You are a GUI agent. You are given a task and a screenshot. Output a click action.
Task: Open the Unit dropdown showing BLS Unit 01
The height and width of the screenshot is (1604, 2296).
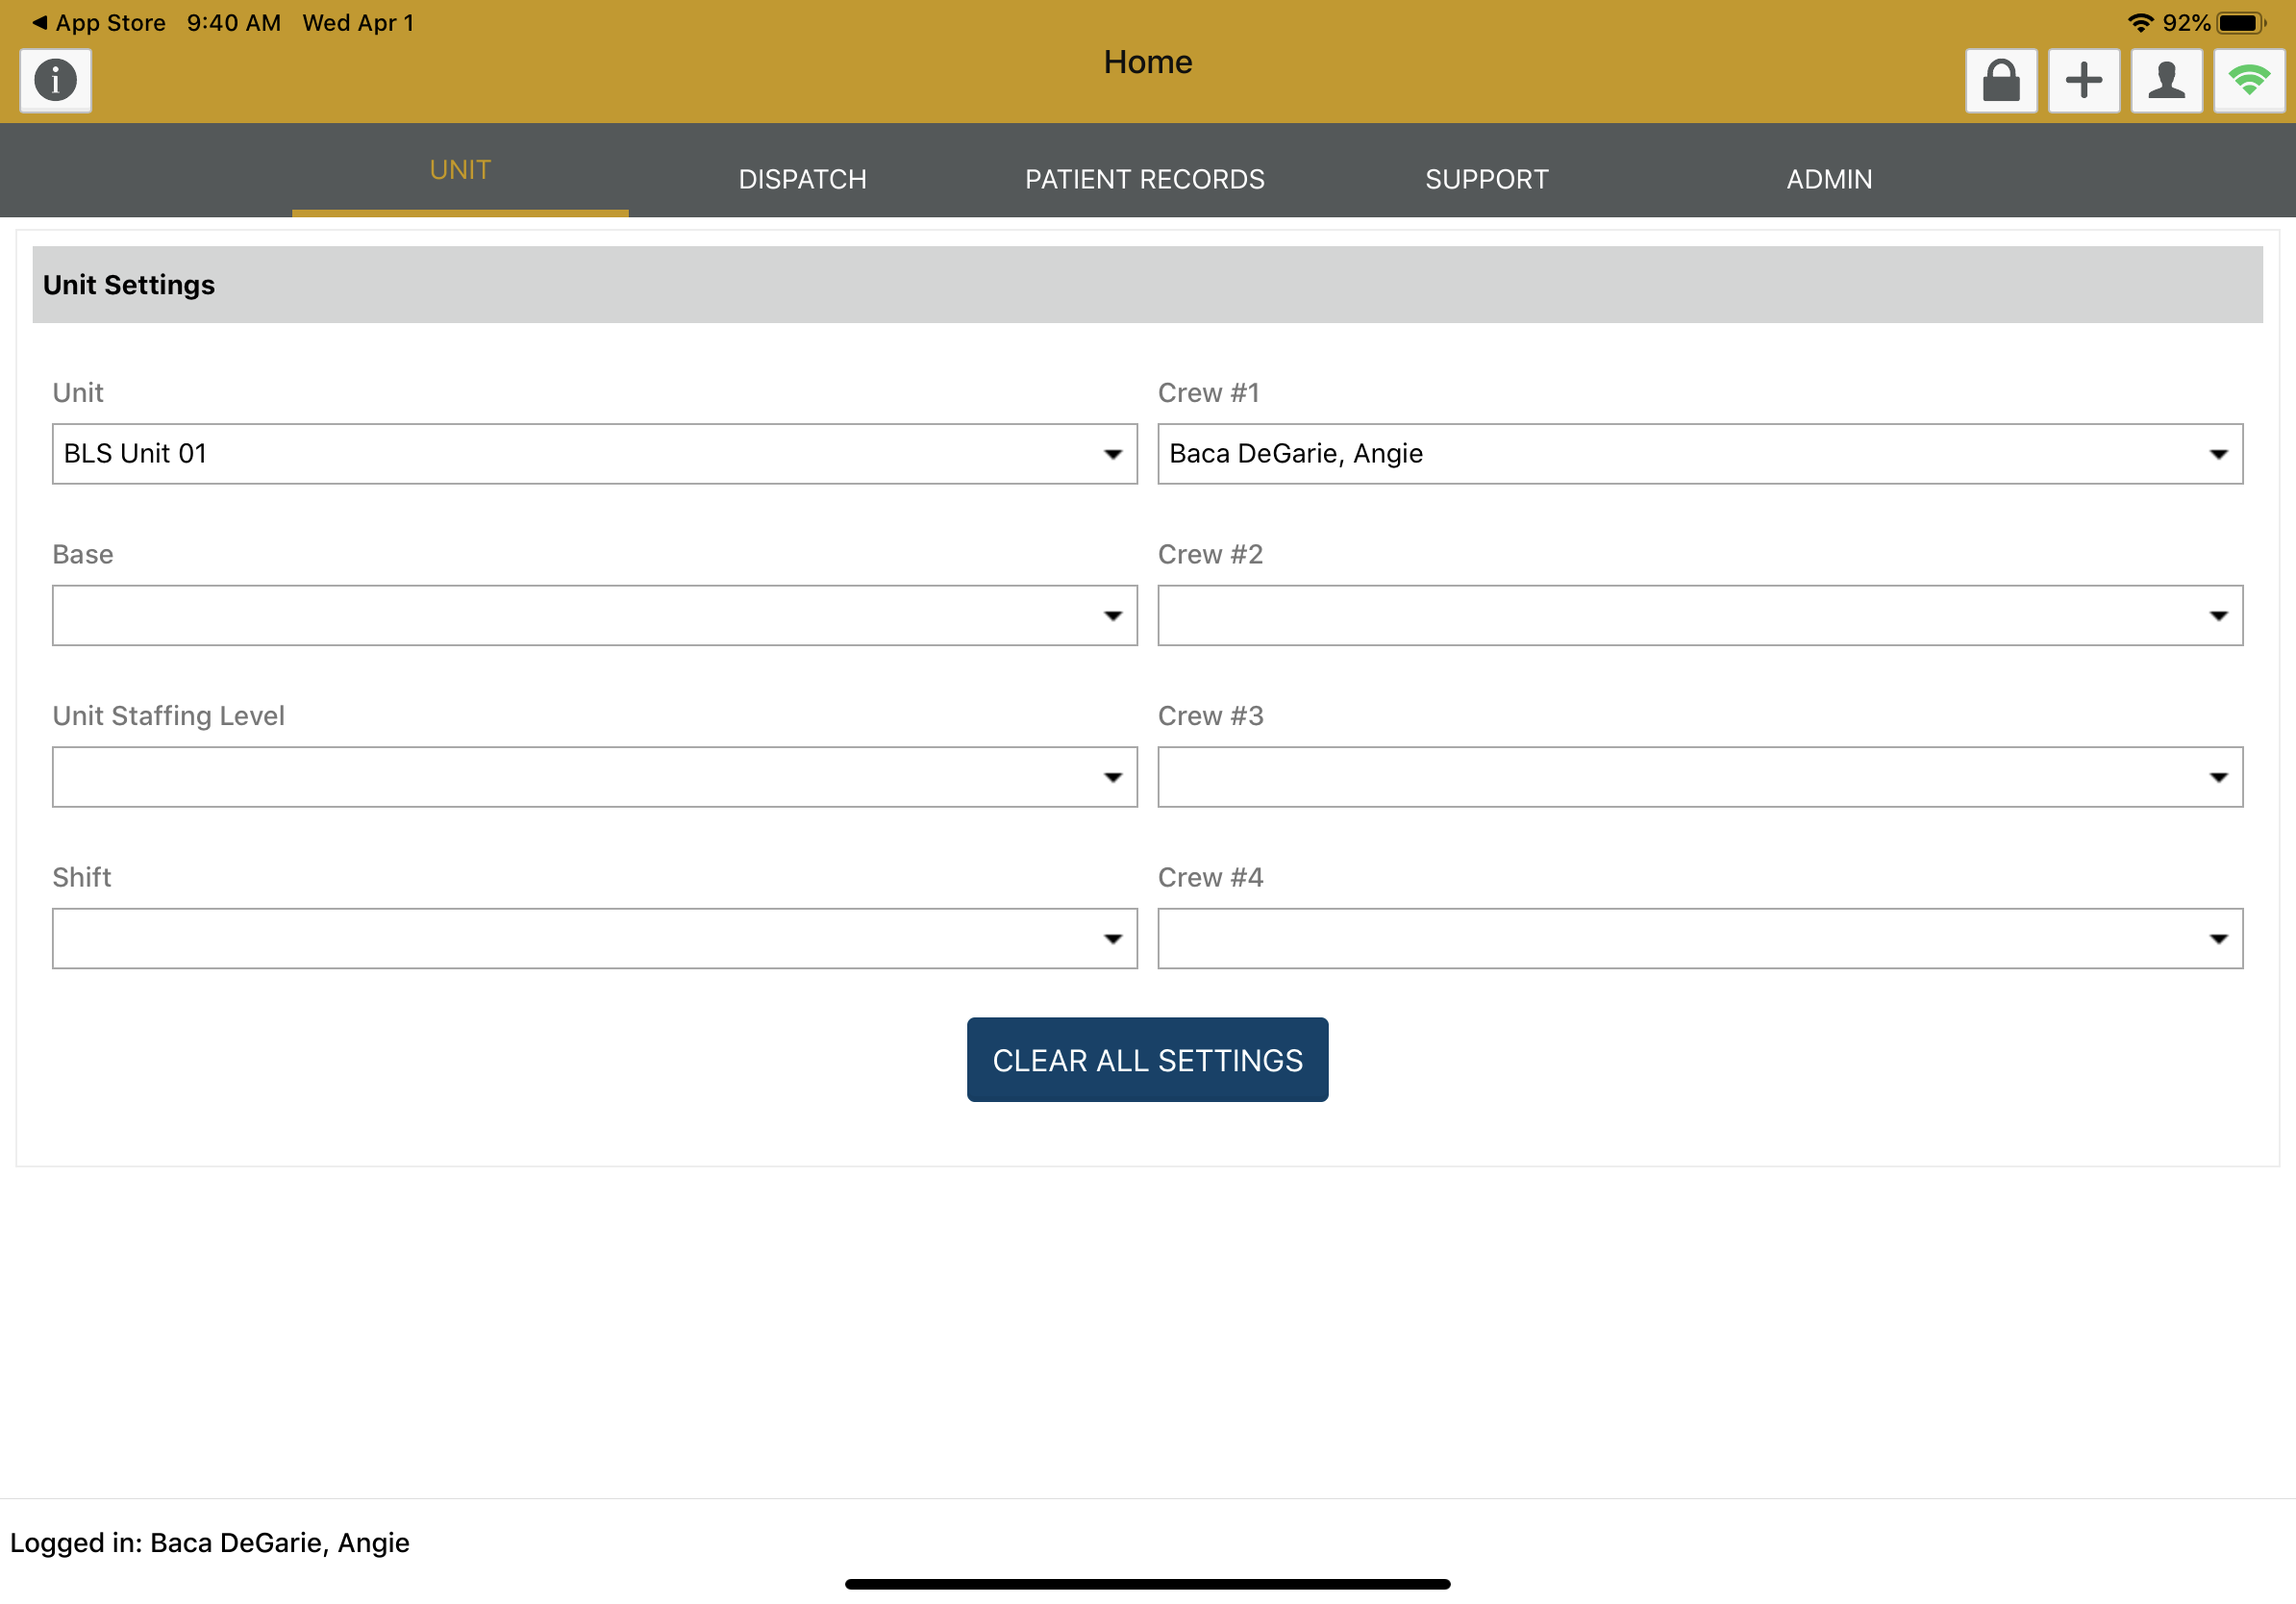pyautogui.click(x=594, y=454)
